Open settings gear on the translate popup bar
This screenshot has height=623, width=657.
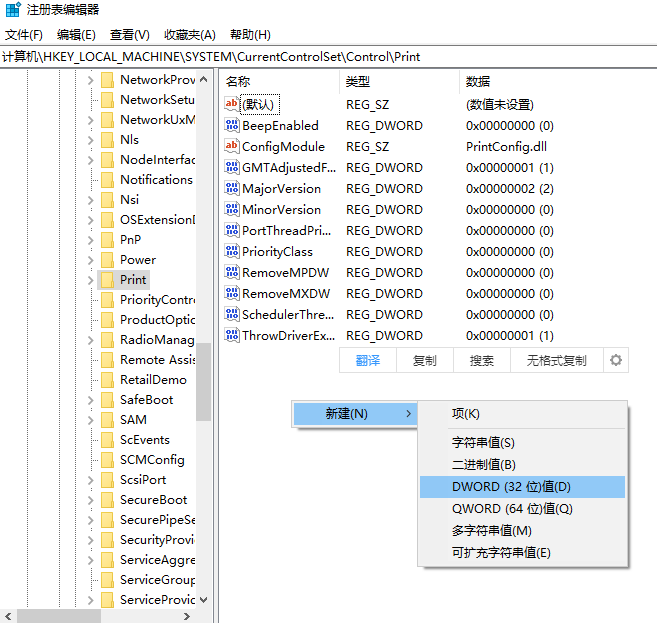point(616,360)
